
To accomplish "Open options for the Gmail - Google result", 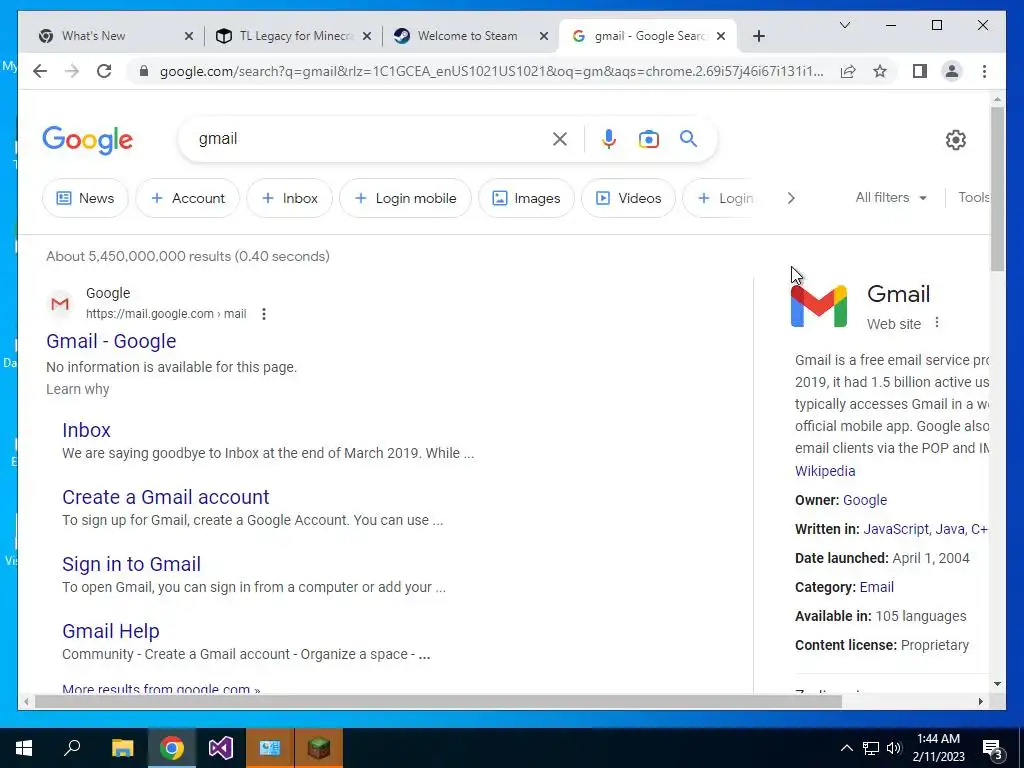I will point(264,314).
